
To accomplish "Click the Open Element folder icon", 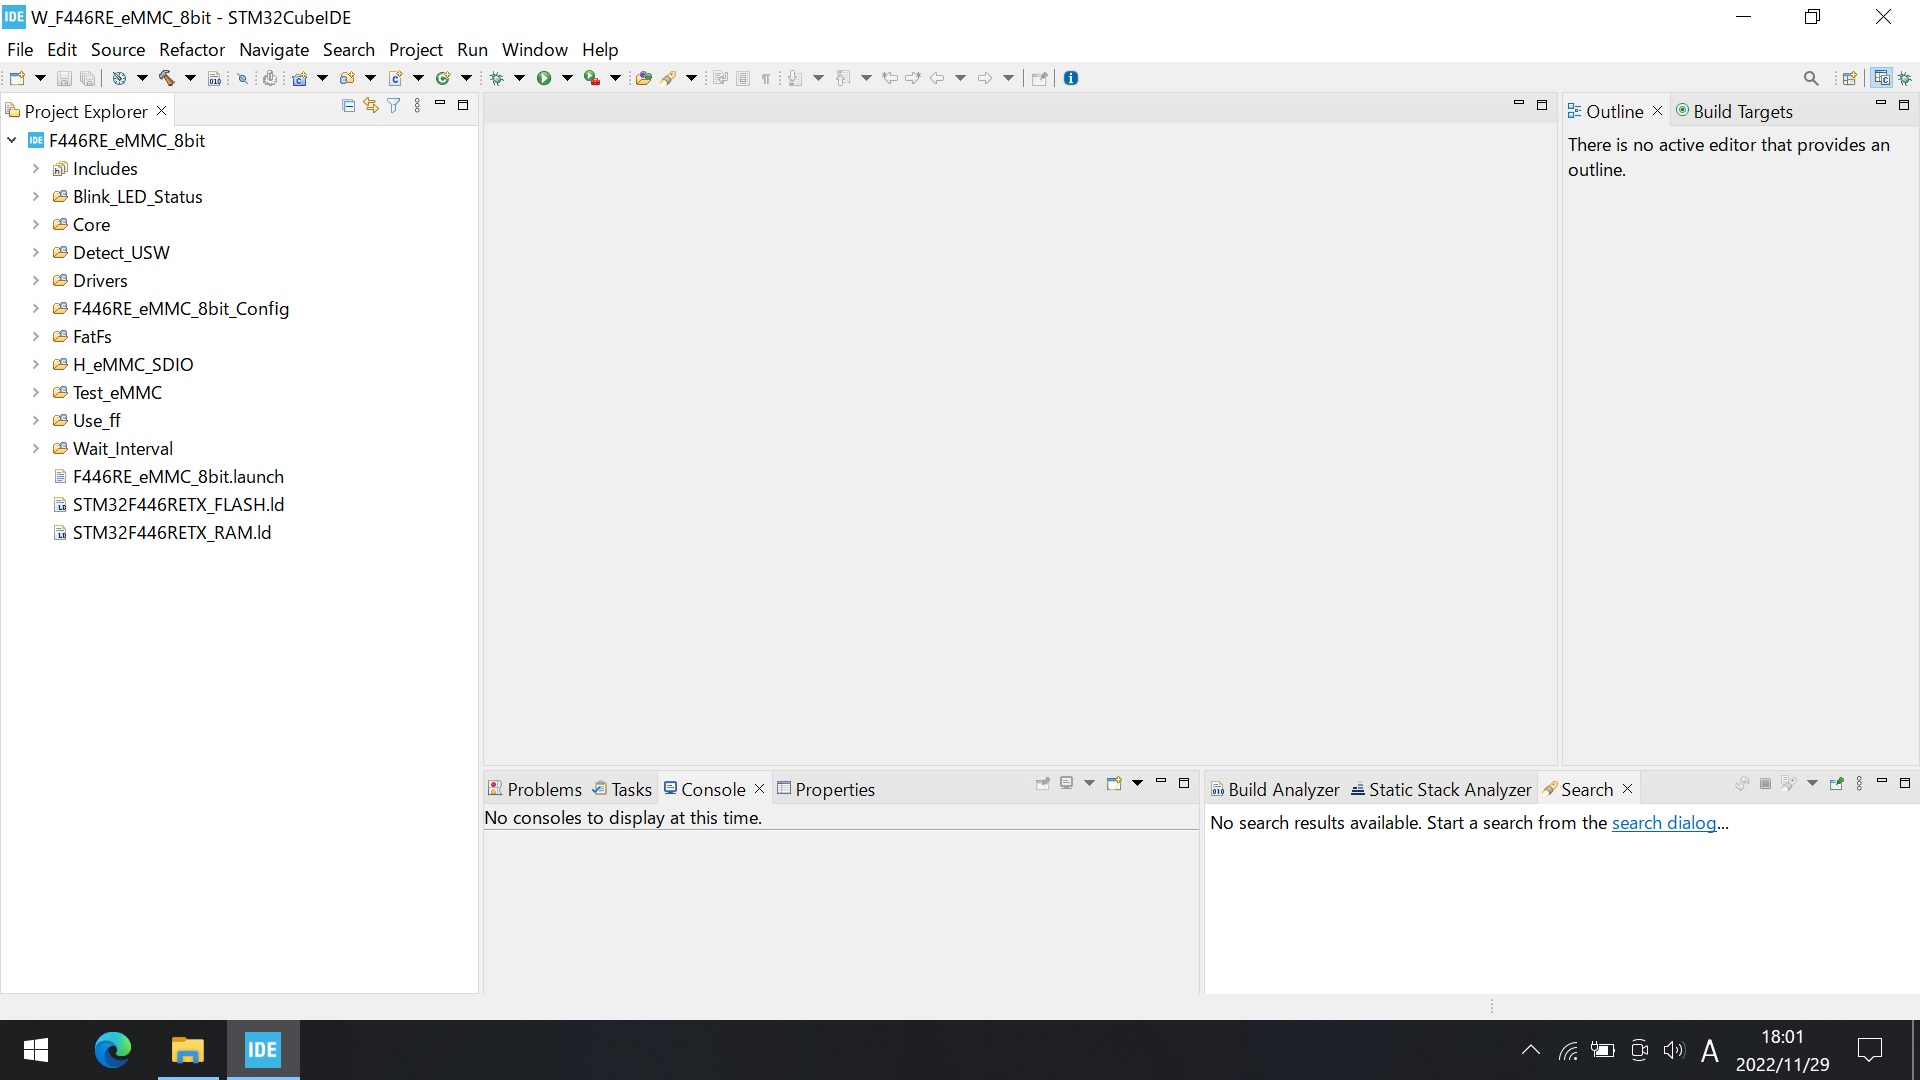I will pyautogui.click(x=644, y=78).
